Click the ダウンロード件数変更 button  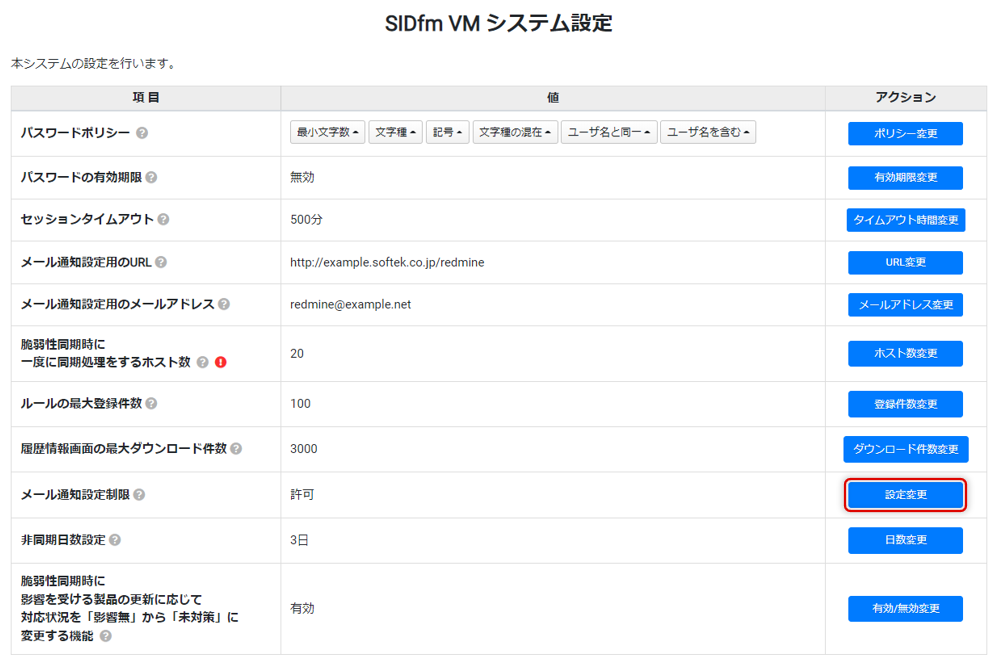point(906,449)
